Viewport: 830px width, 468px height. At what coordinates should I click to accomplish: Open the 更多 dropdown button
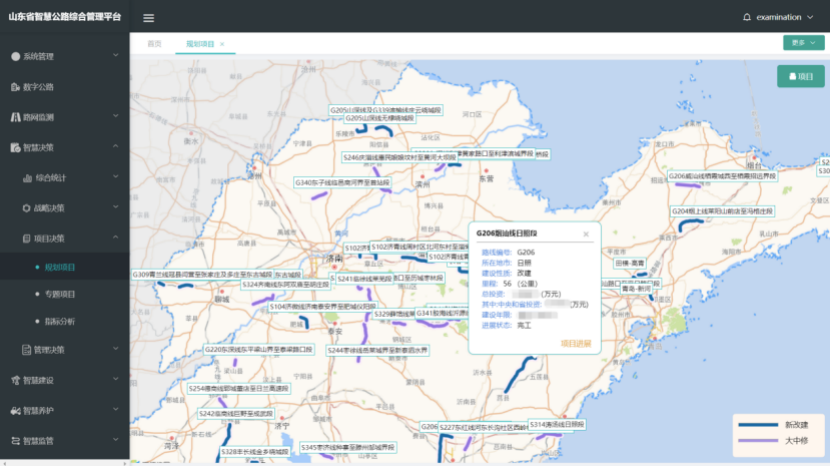[x=803, y=43]
